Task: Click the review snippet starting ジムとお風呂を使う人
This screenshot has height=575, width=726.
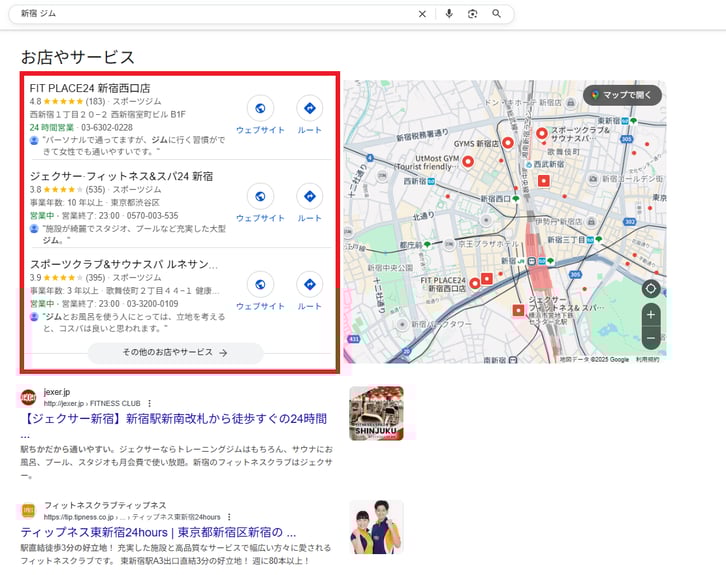Action: pos(134,322)
